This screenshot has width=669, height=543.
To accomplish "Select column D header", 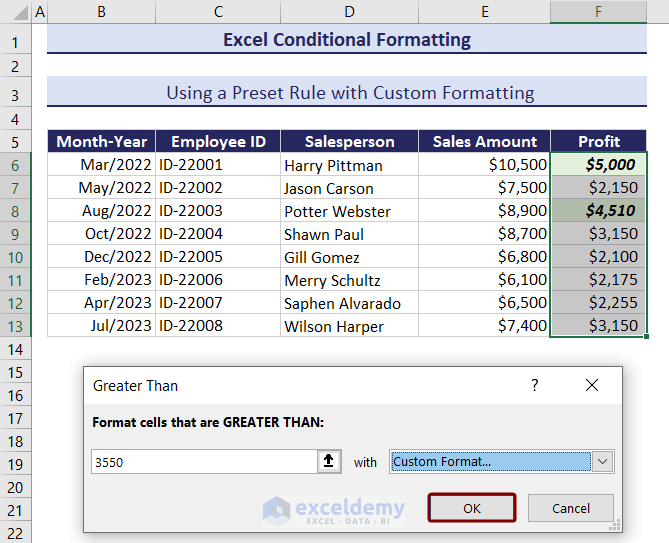I will 349,12.
